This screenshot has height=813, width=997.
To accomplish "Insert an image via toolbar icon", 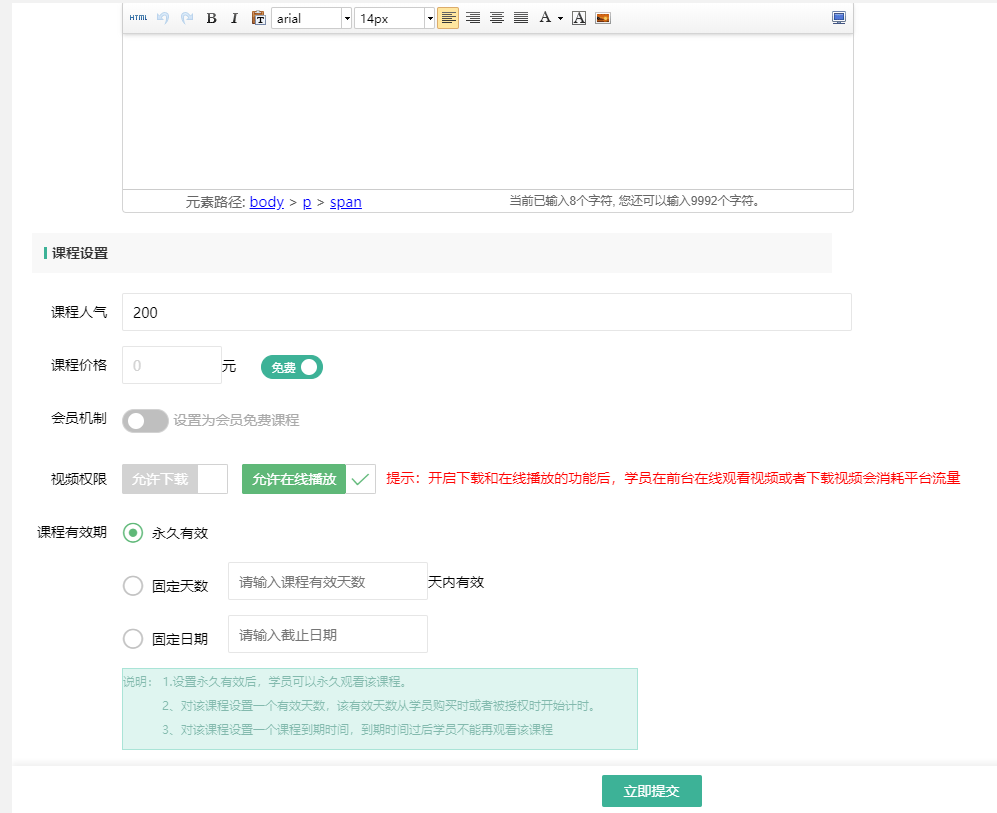I will [603, 18].
